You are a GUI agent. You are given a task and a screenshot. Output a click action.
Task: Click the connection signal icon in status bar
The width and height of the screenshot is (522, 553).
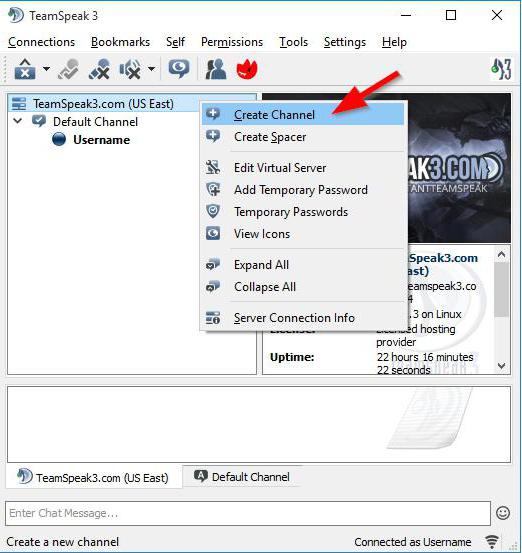(x=492, y=542)
